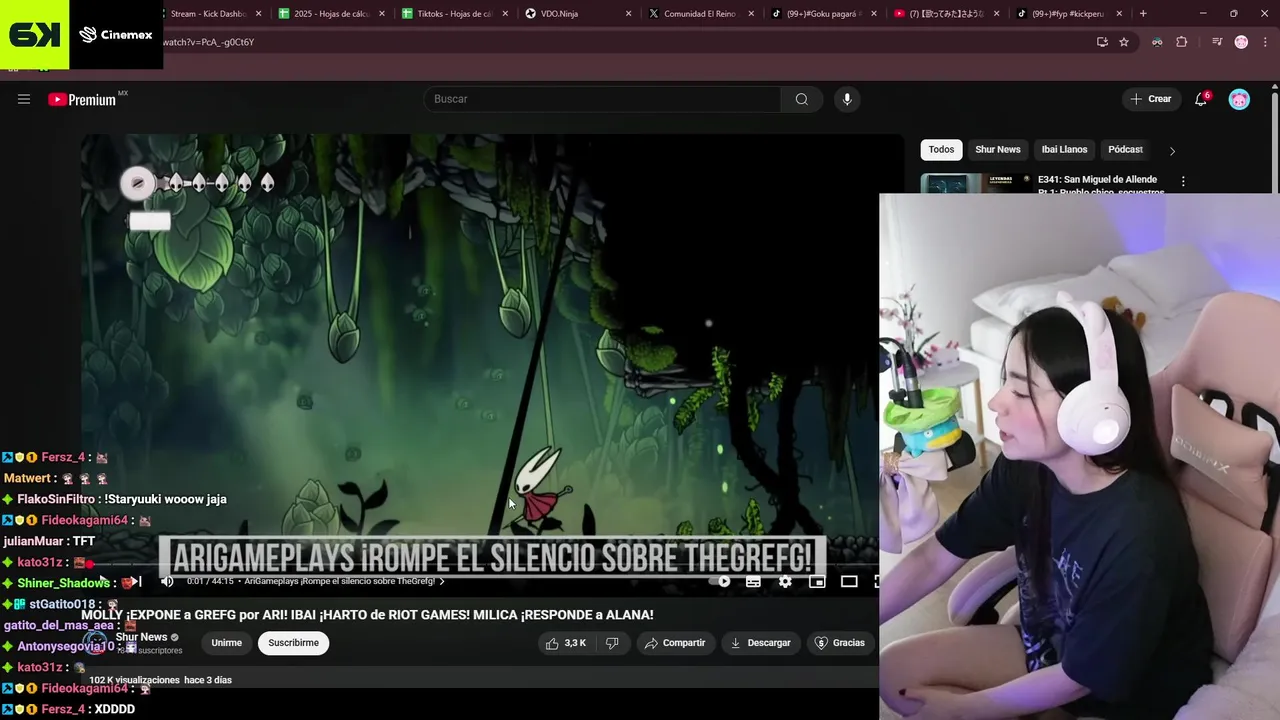Open the YouTube hamburger guide menu
Image resolution: width=1280 pixels, height=720 pixels.
click(x=24, y=99)
